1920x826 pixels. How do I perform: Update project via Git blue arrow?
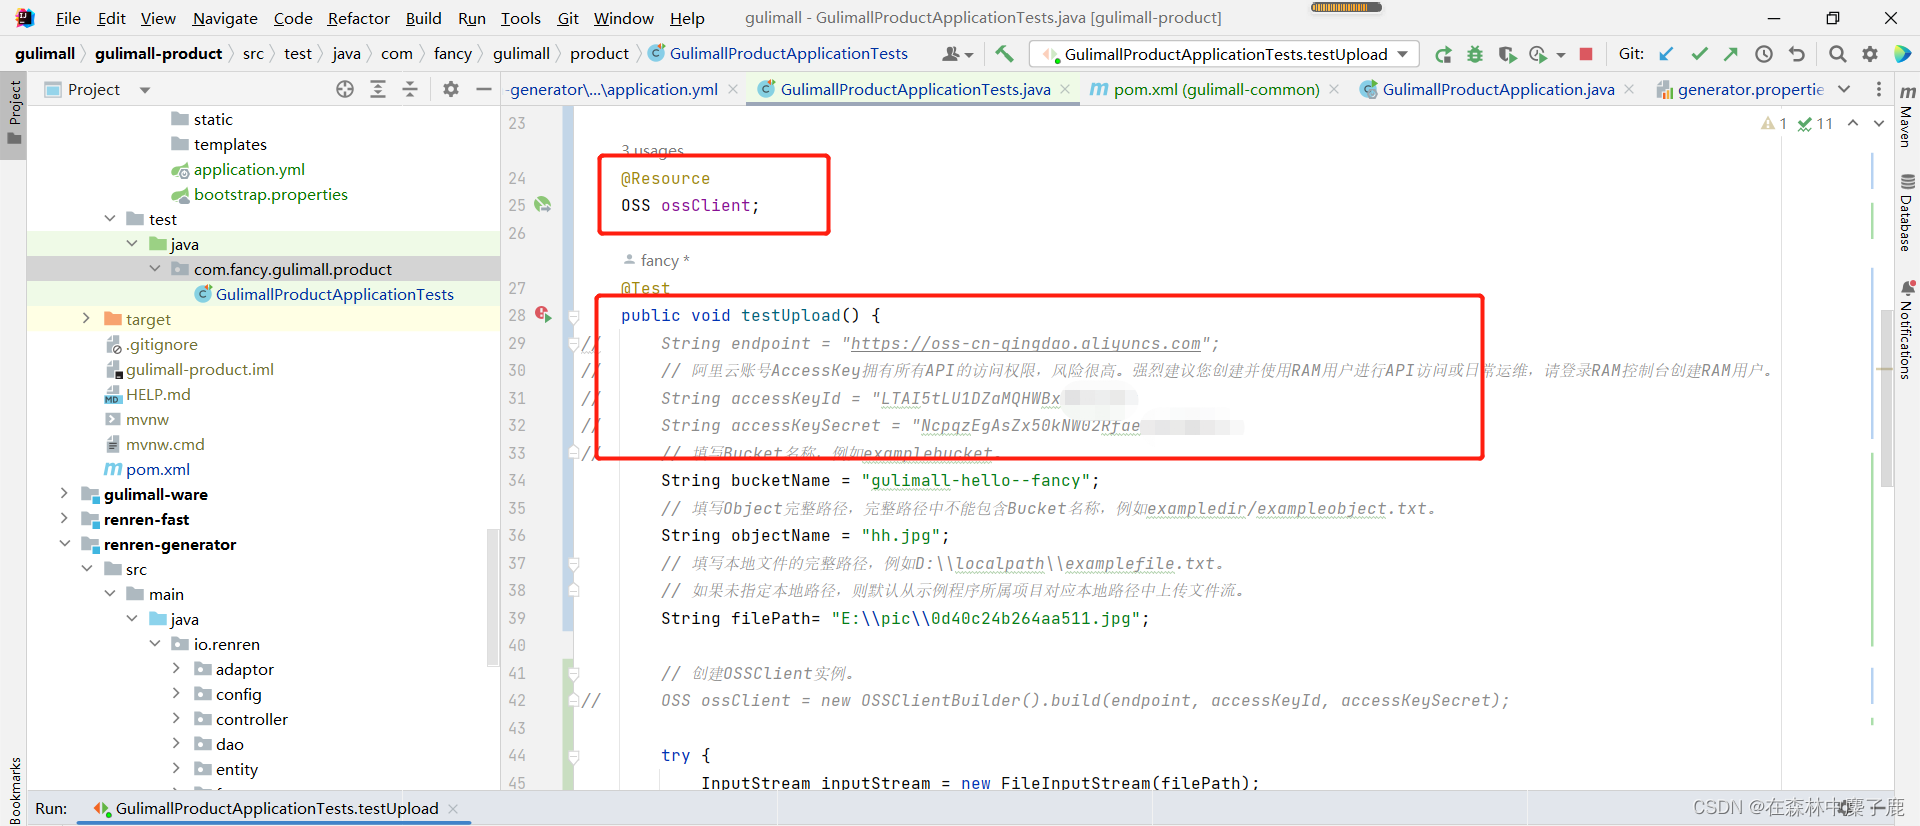coord(1666,54)
